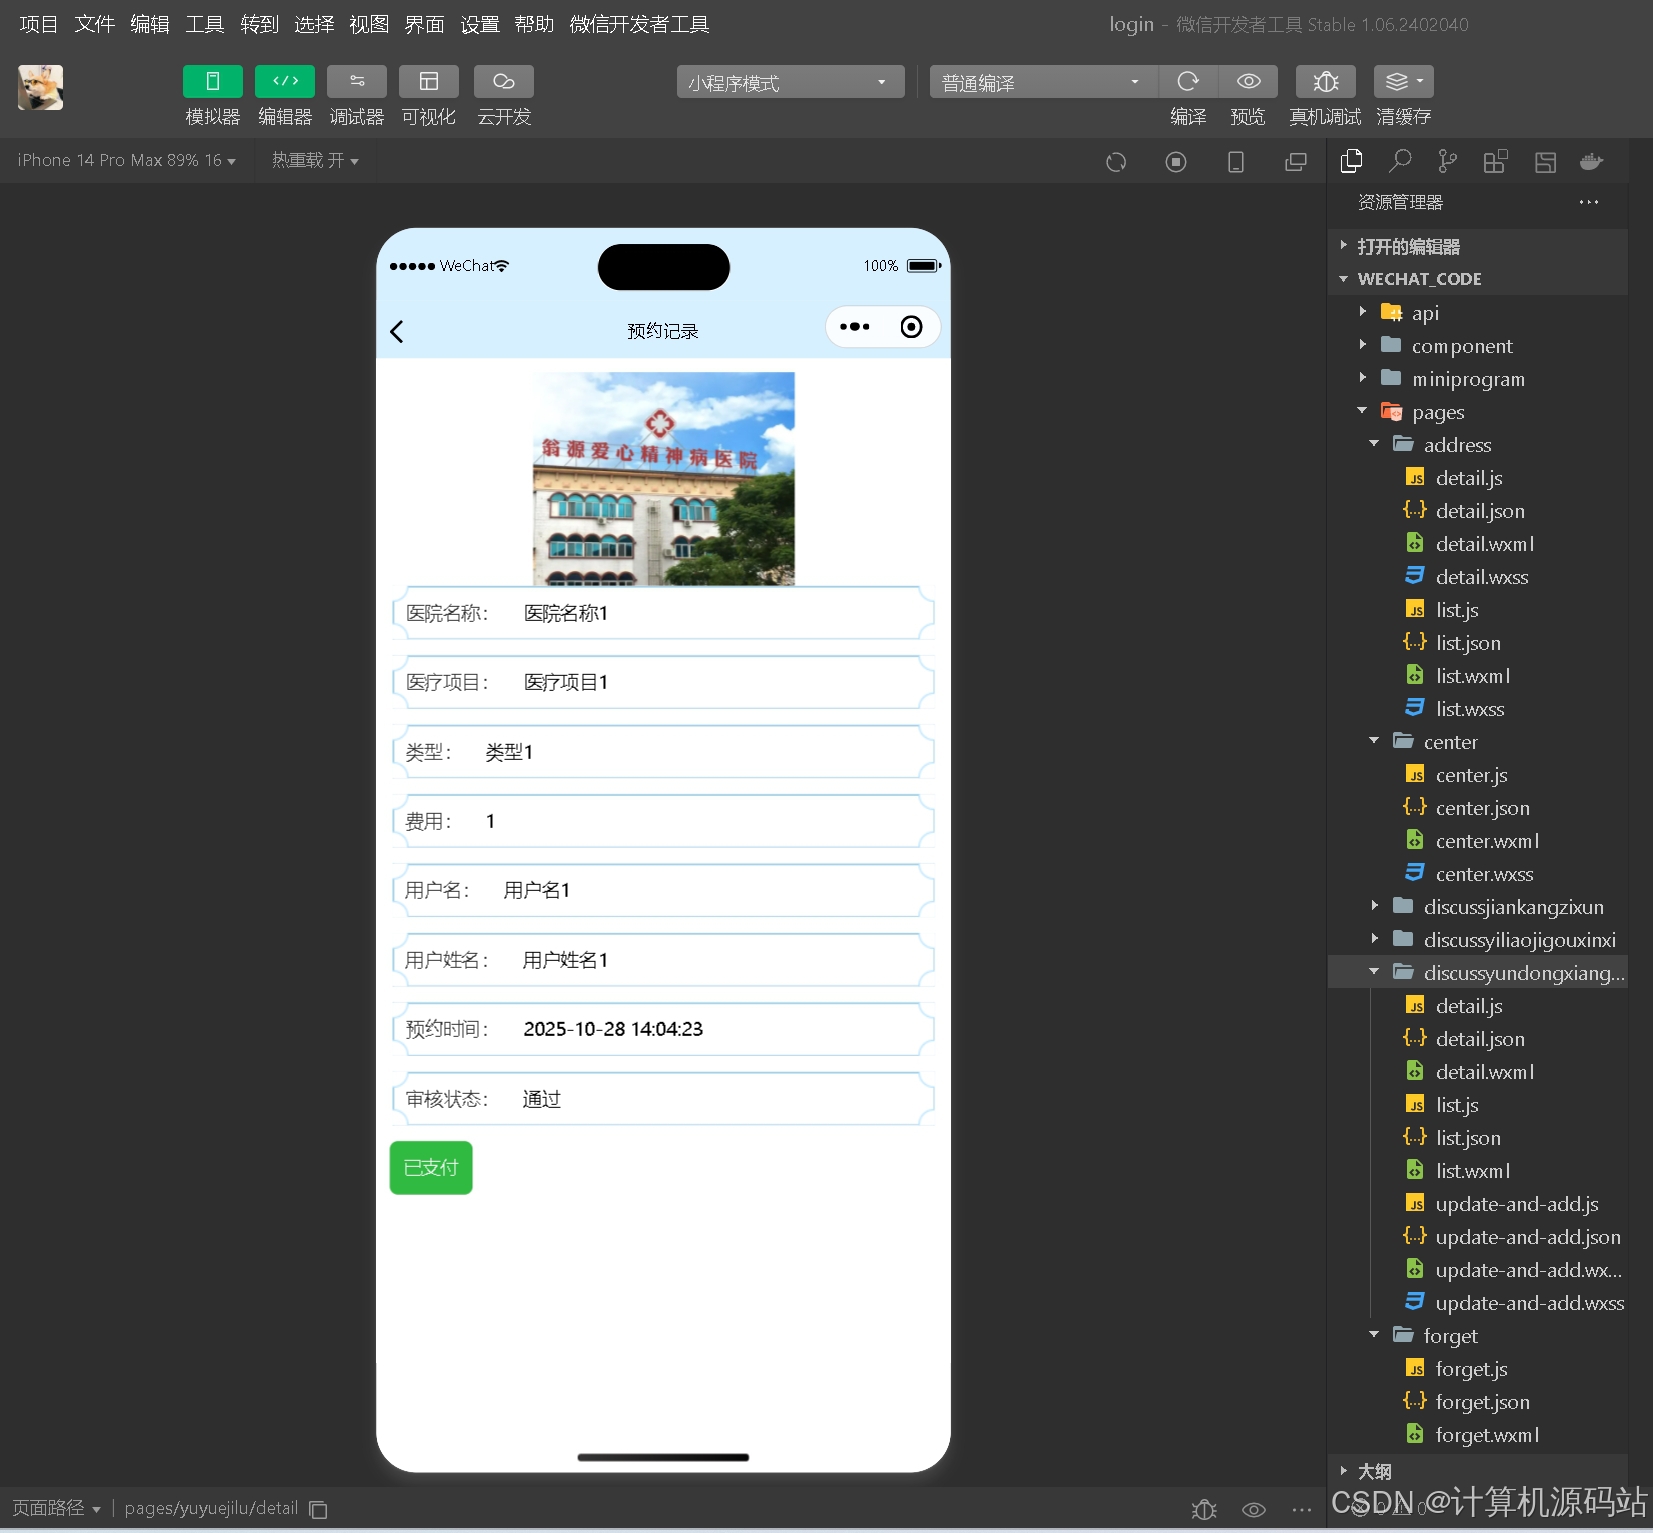Collapse the forget folder
1653x1533 pixels.
pyautogui.click(x=1478, y=1336)
